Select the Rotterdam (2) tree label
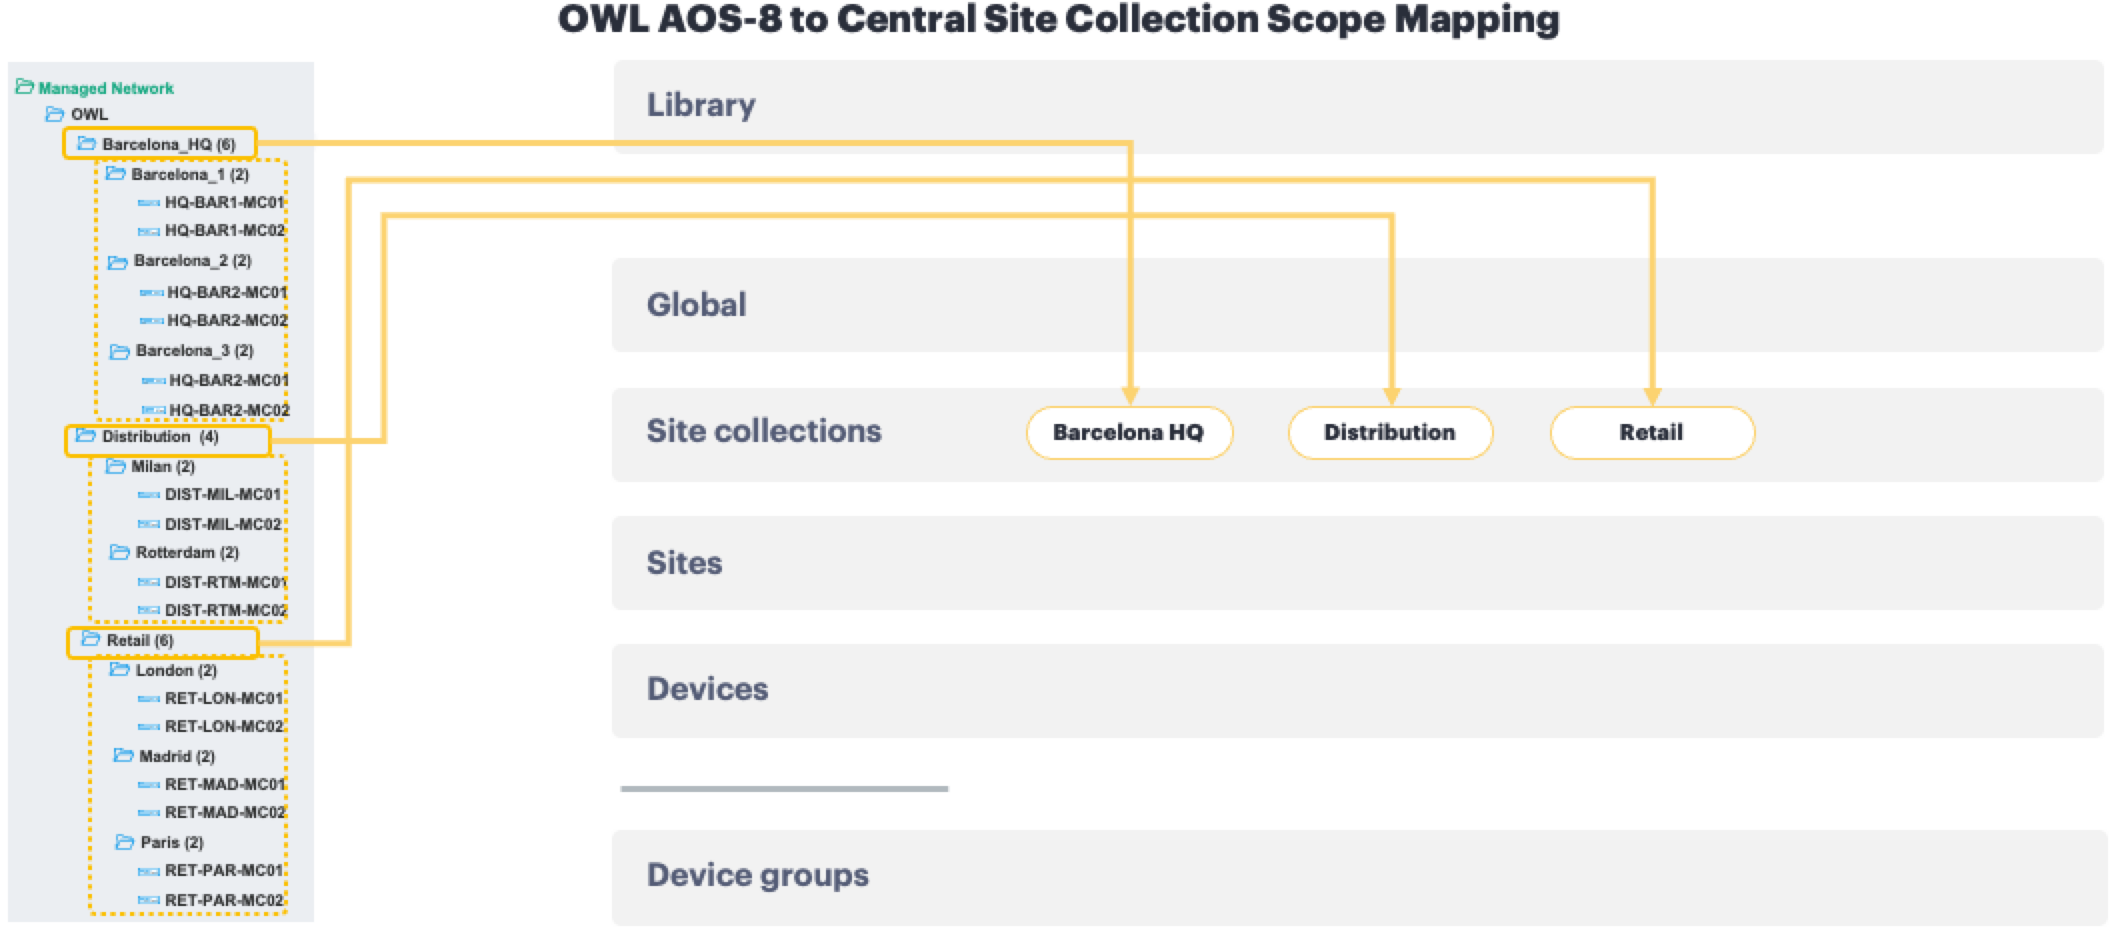The image size is (2112, 930). (x=187, y=552)
